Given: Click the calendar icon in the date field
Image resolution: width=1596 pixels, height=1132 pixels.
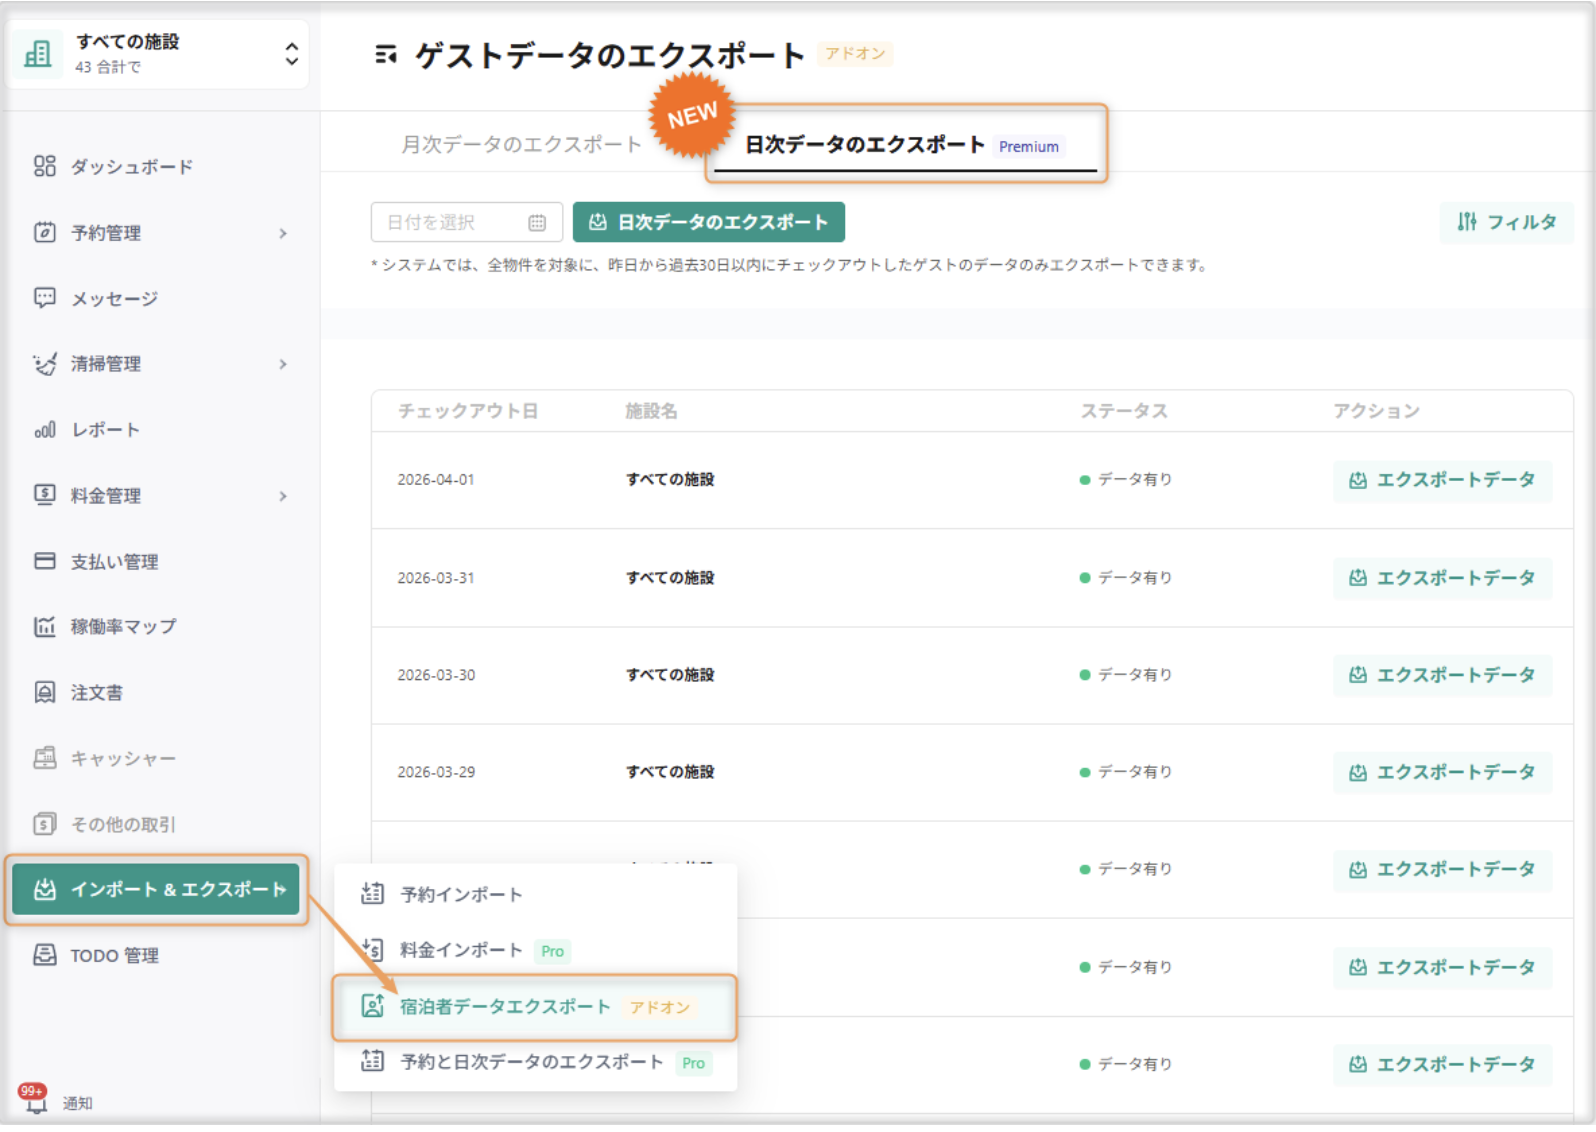Looking at the screenshot, I should click(537, 223).
